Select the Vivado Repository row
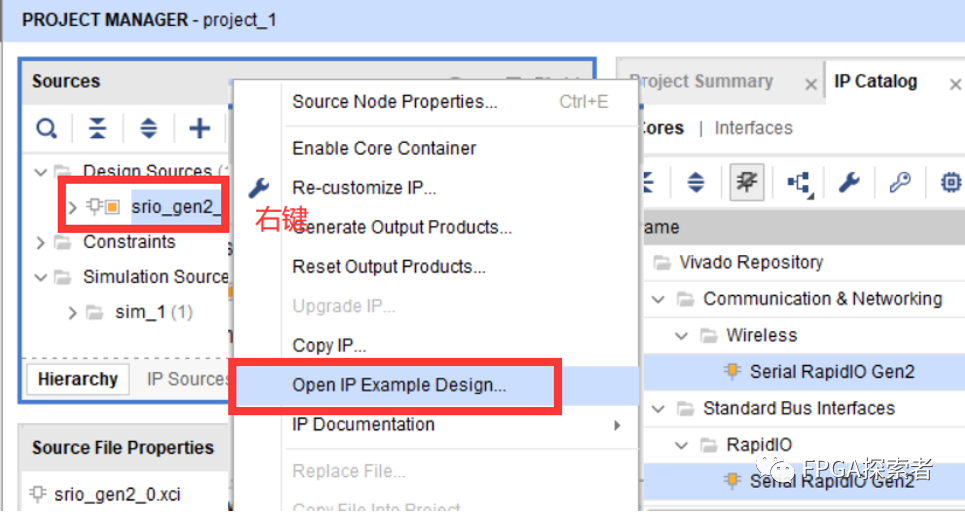 [751, 263]
